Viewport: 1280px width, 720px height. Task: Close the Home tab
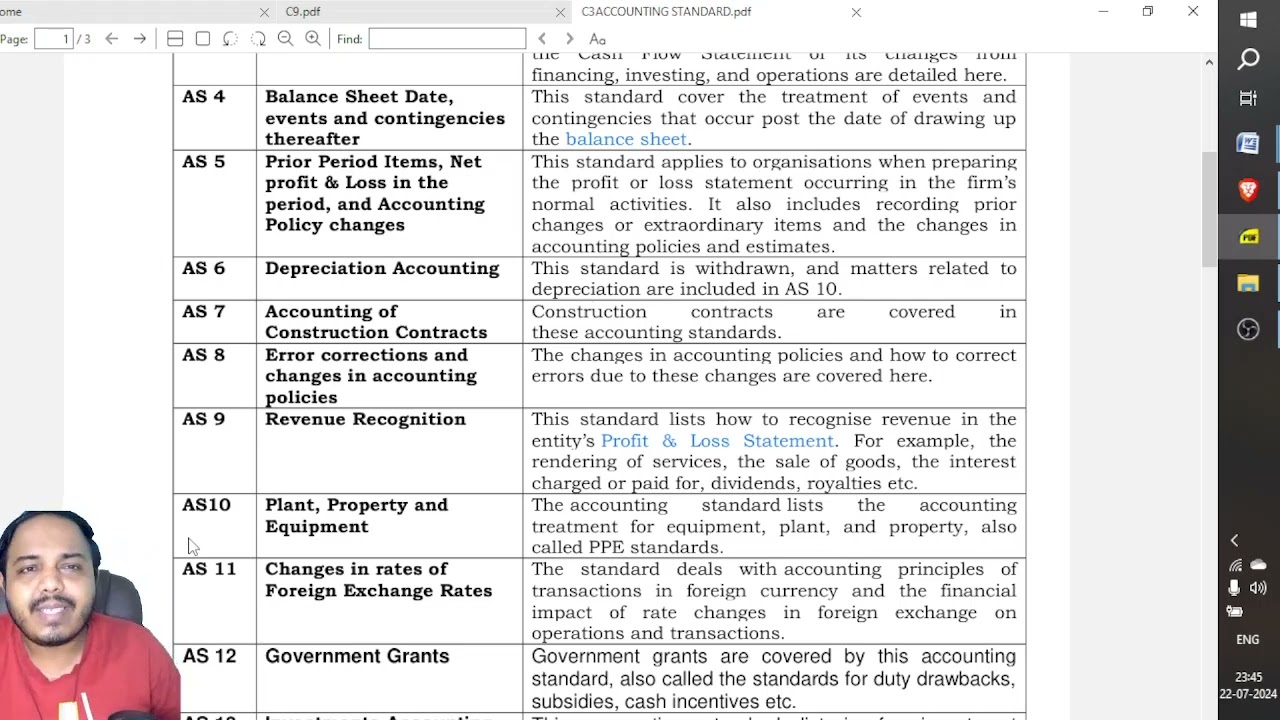point(264,12)
